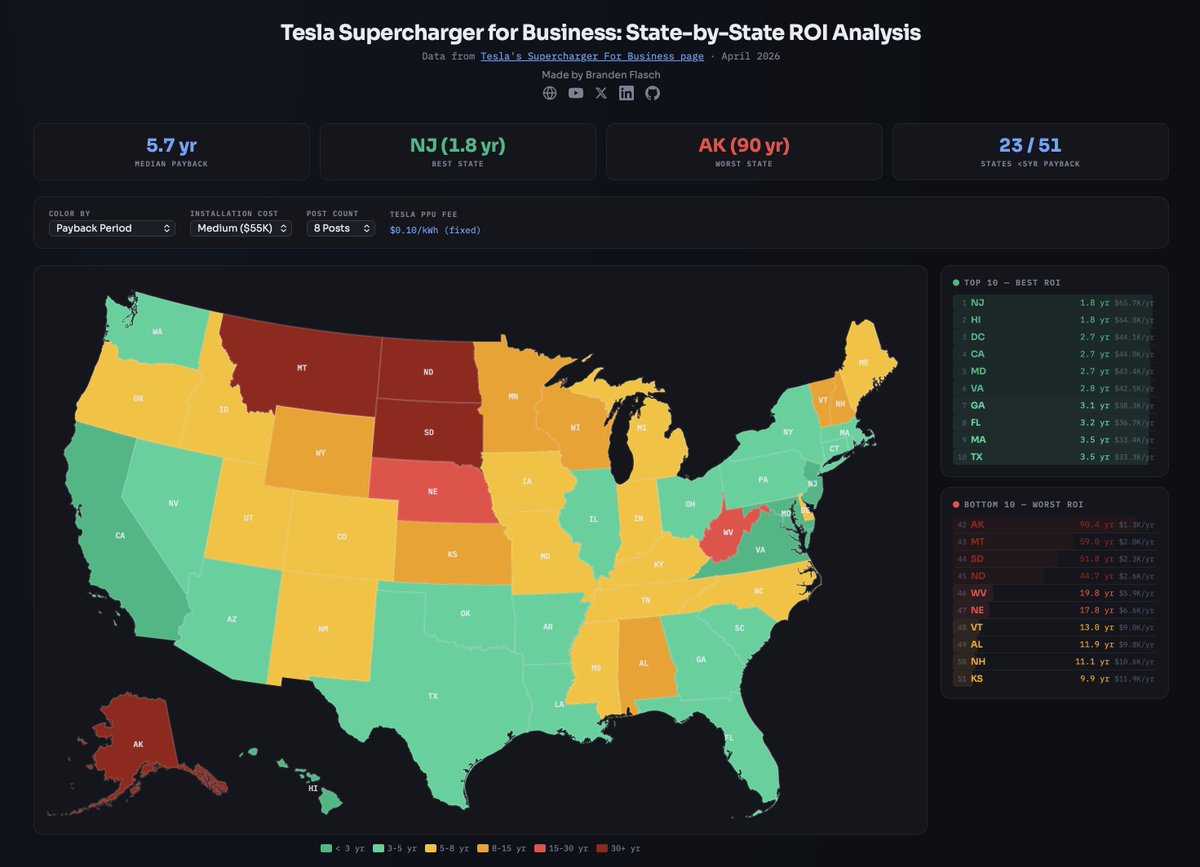Click Texas on the map
The height and width of the screenshot is (867, 1200).
tap(433, 695)
